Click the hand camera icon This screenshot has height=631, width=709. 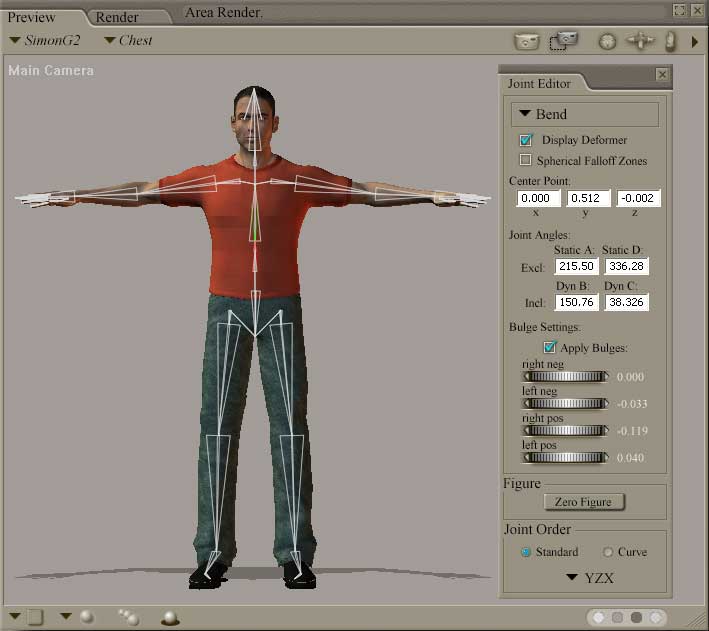(x=670, y=42)
